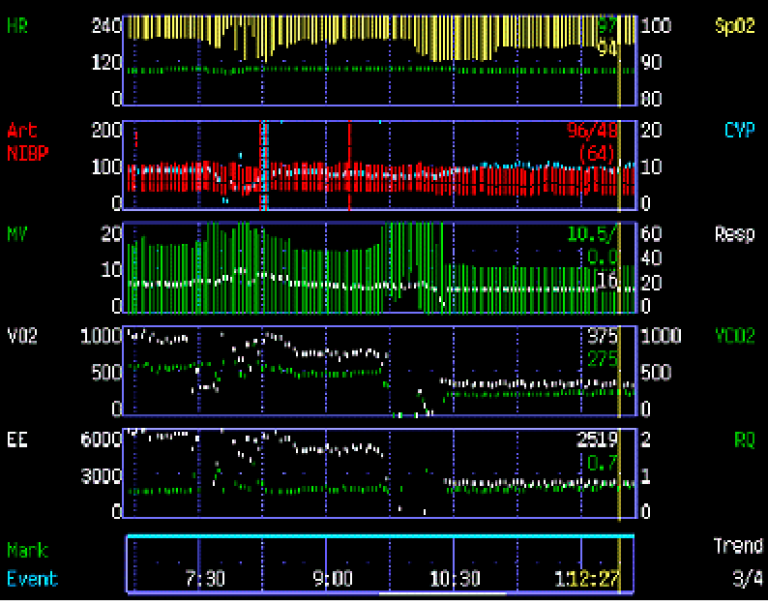Click the SpO2 value 94
The width and height of the screenshot is (768, 606).
(607, 48)
